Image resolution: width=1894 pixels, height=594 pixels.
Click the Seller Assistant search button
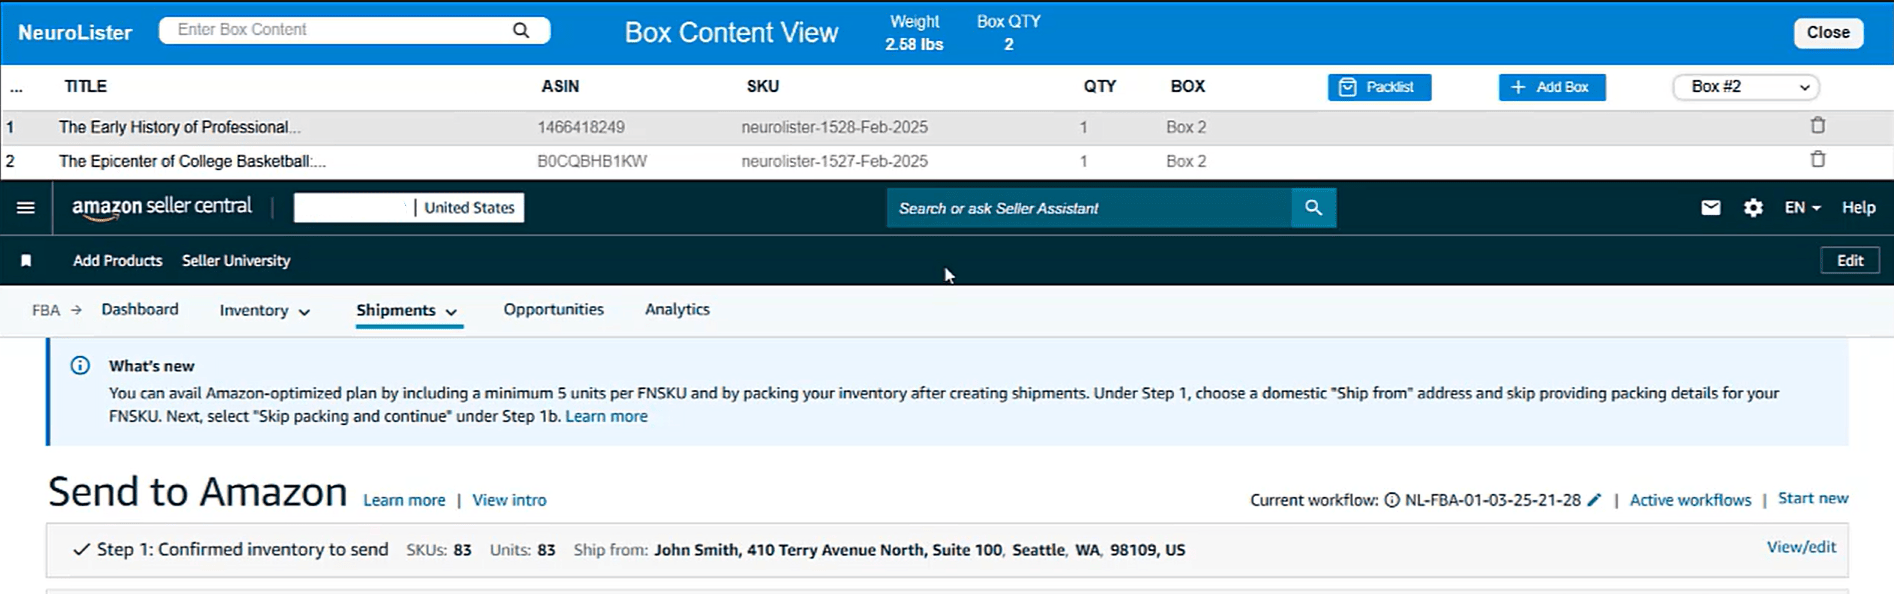click(1313, 208)
